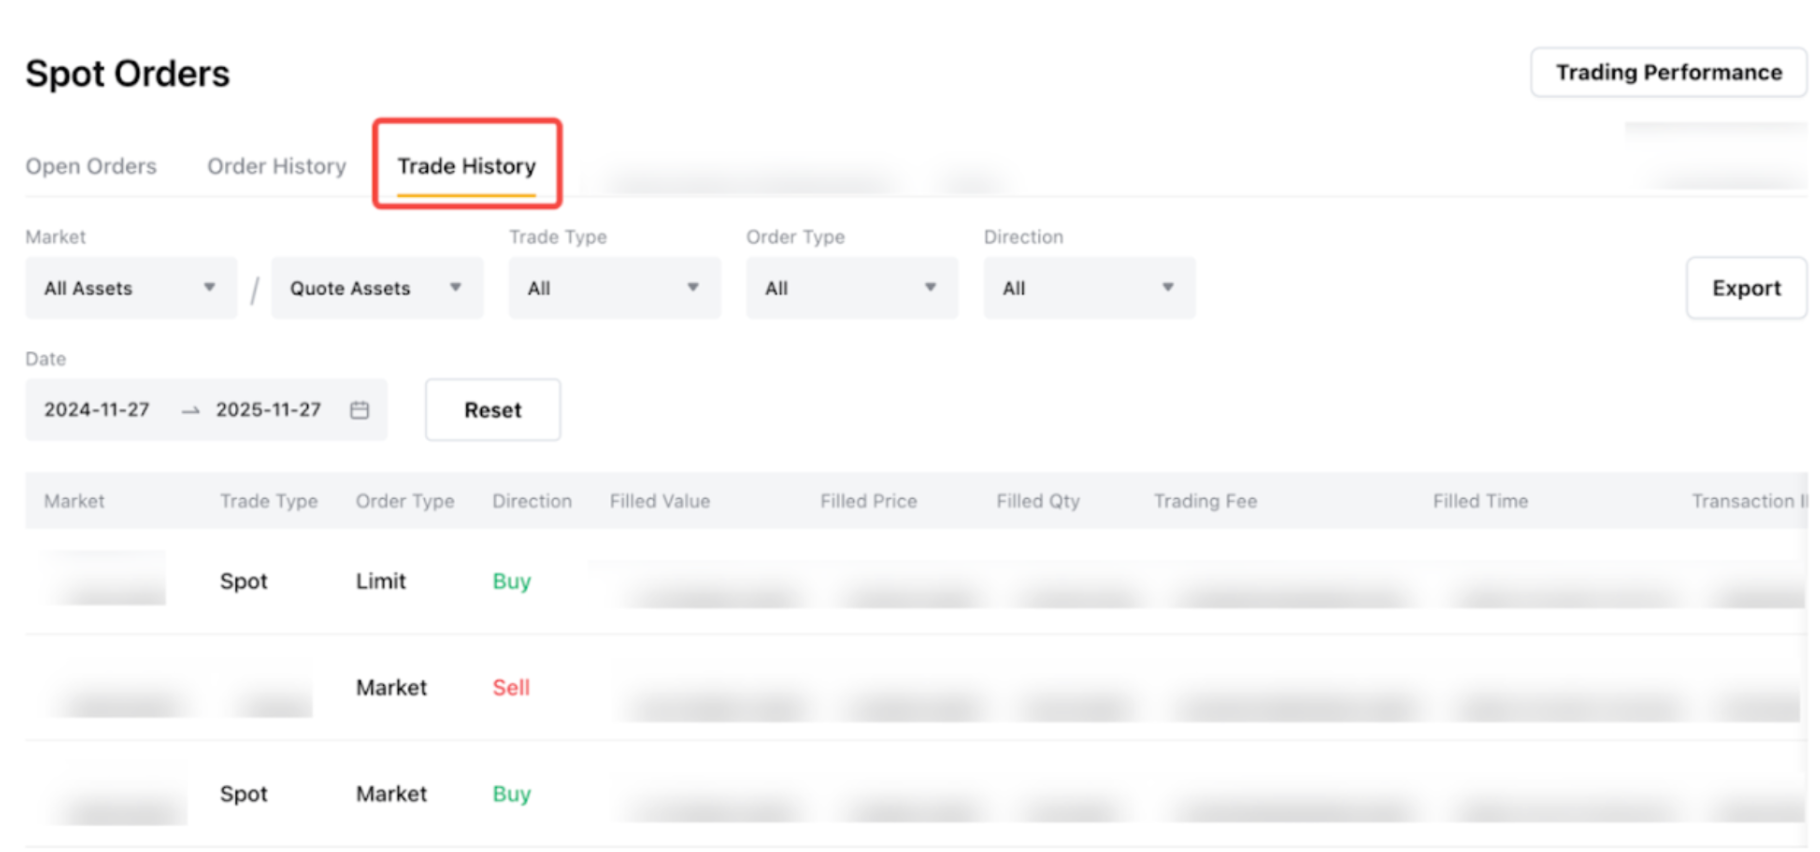
Task: Select the Limit Buy trade row
Action: tap(380, 581)
